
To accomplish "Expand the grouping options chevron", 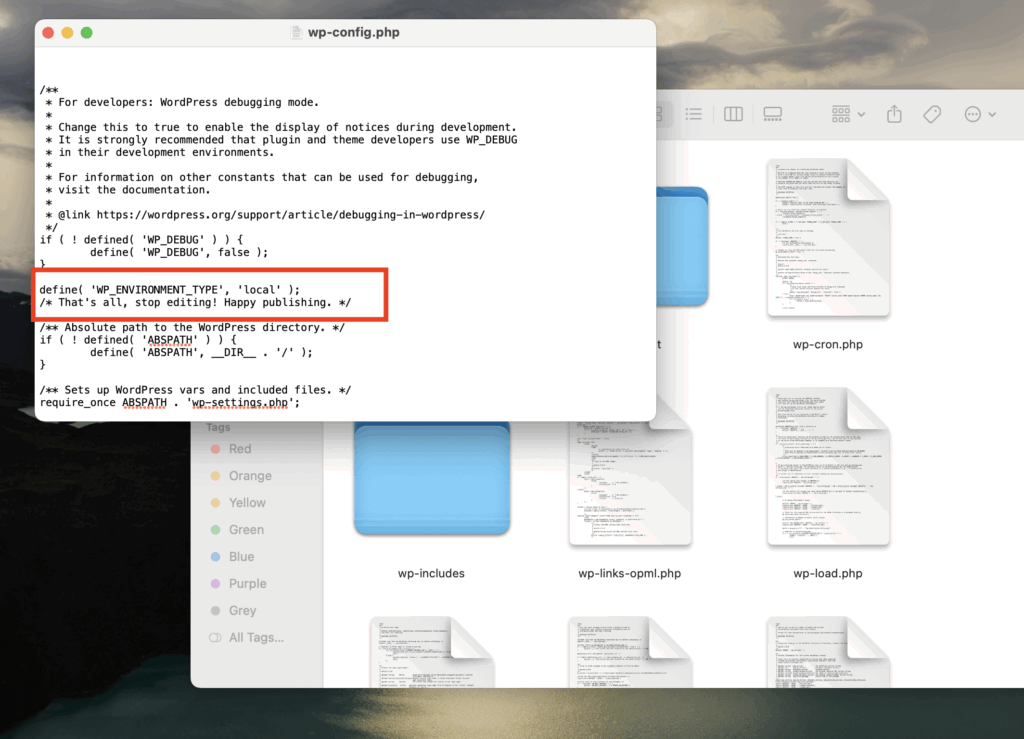I will [x=861, y=114].
